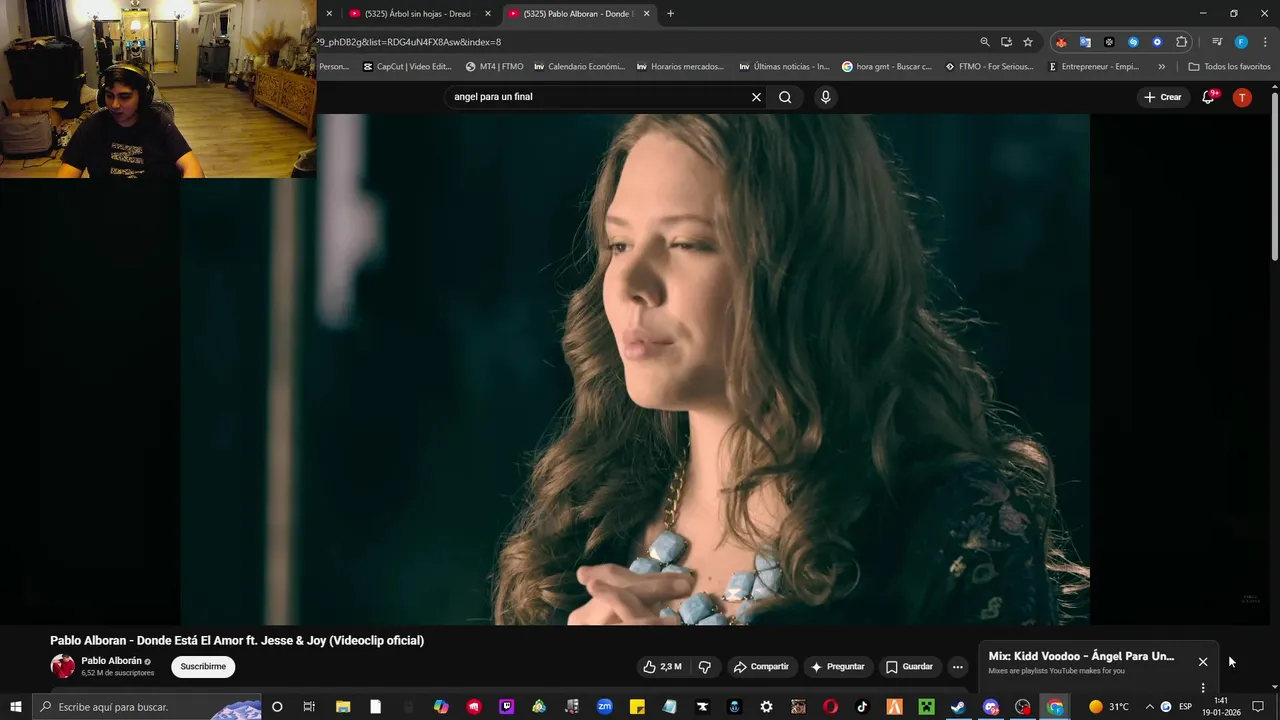
Task: Open Discord from the taskbar
Action: click(x=990, y=707)
